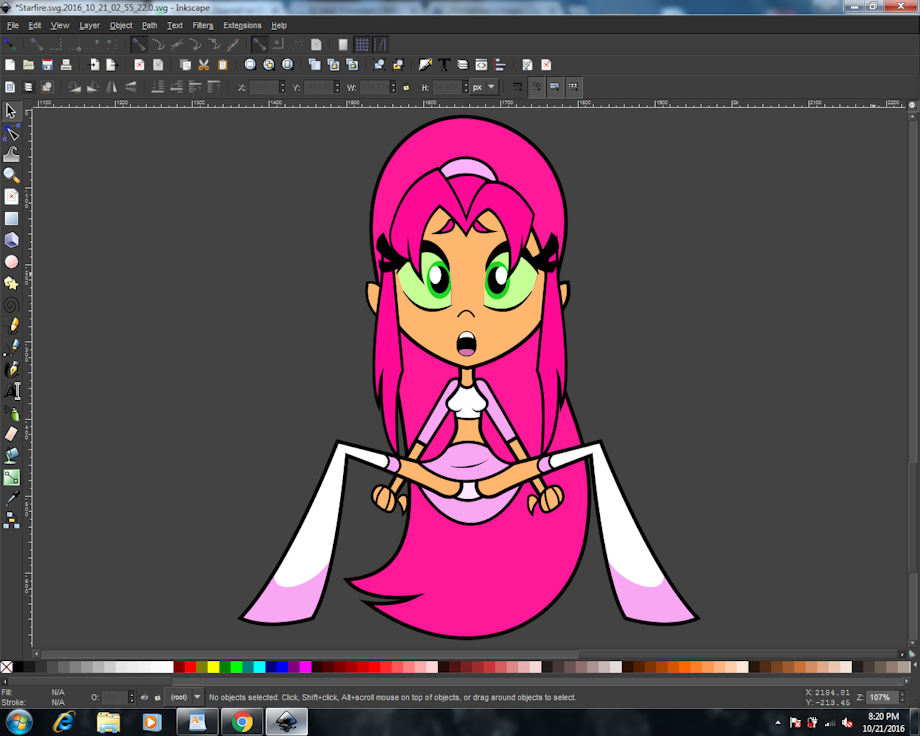
Task: Toggle the width-height lock icon
Action: point(406,87)
